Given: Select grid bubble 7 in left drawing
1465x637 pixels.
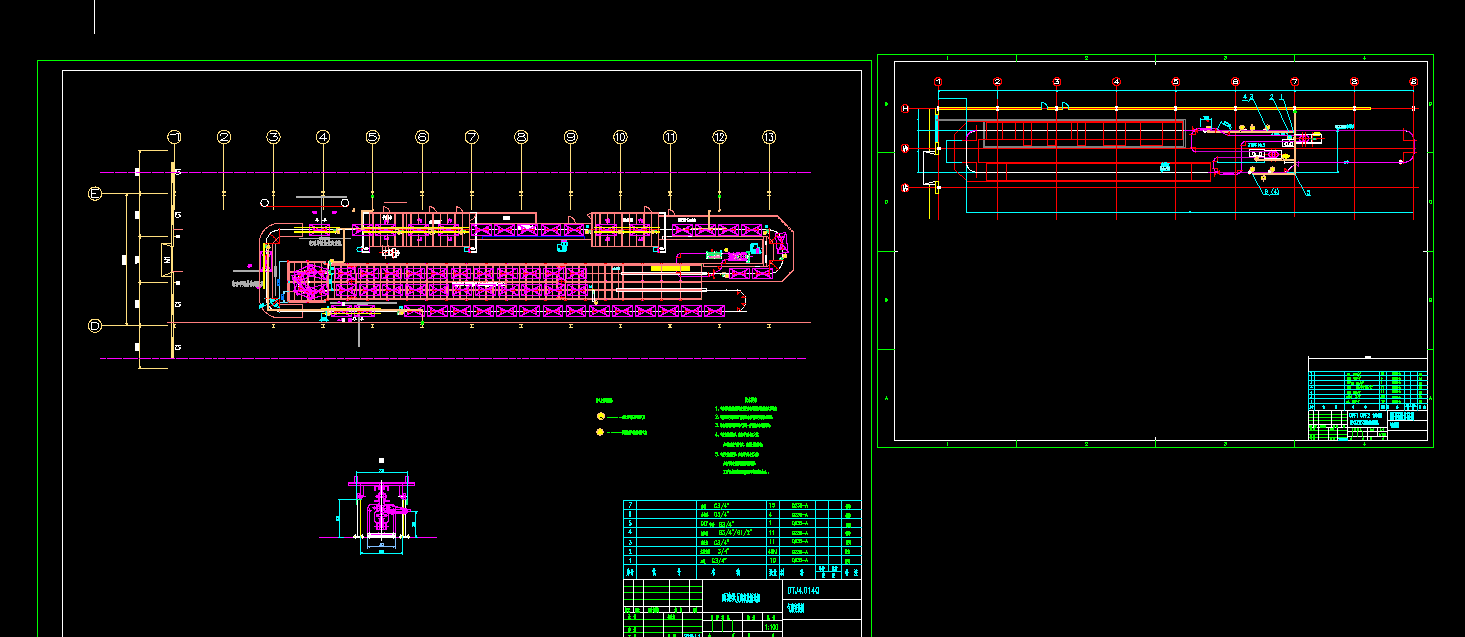Looking at the screenshot, I should (x=471, y=137).
